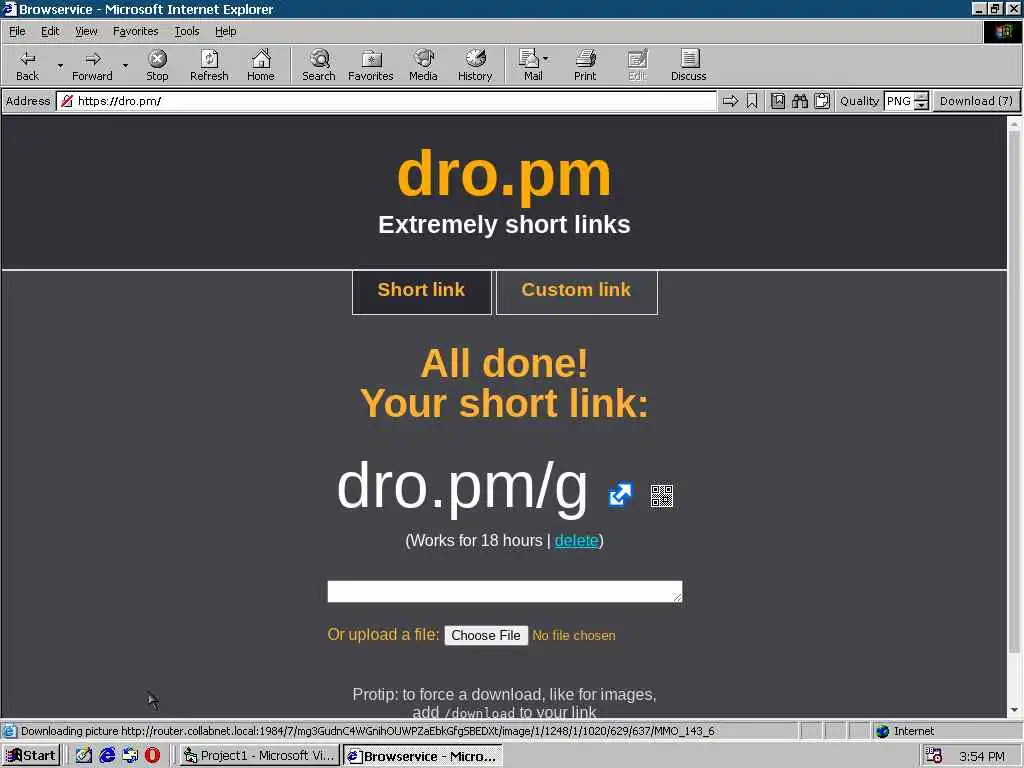Go back using the Back toolbar button
The height and width of the screenshot is (768, 1024).
point(27,65)
